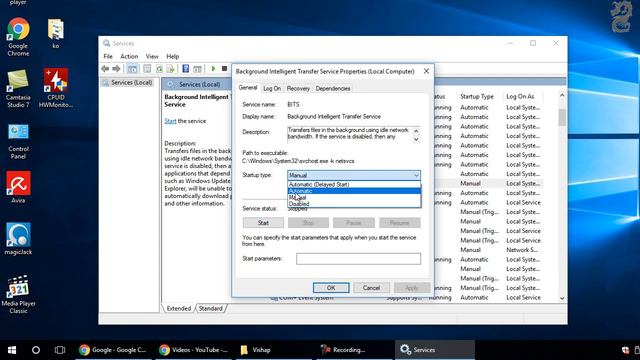
Task: Close the BITS properties dialog
Action: 426,71
